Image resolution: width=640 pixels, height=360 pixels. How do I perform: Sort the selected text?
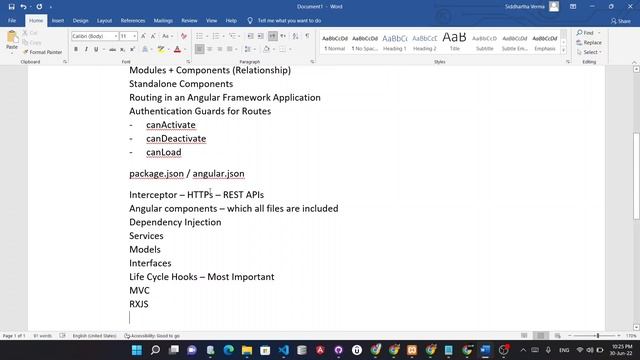click(296, 36)
